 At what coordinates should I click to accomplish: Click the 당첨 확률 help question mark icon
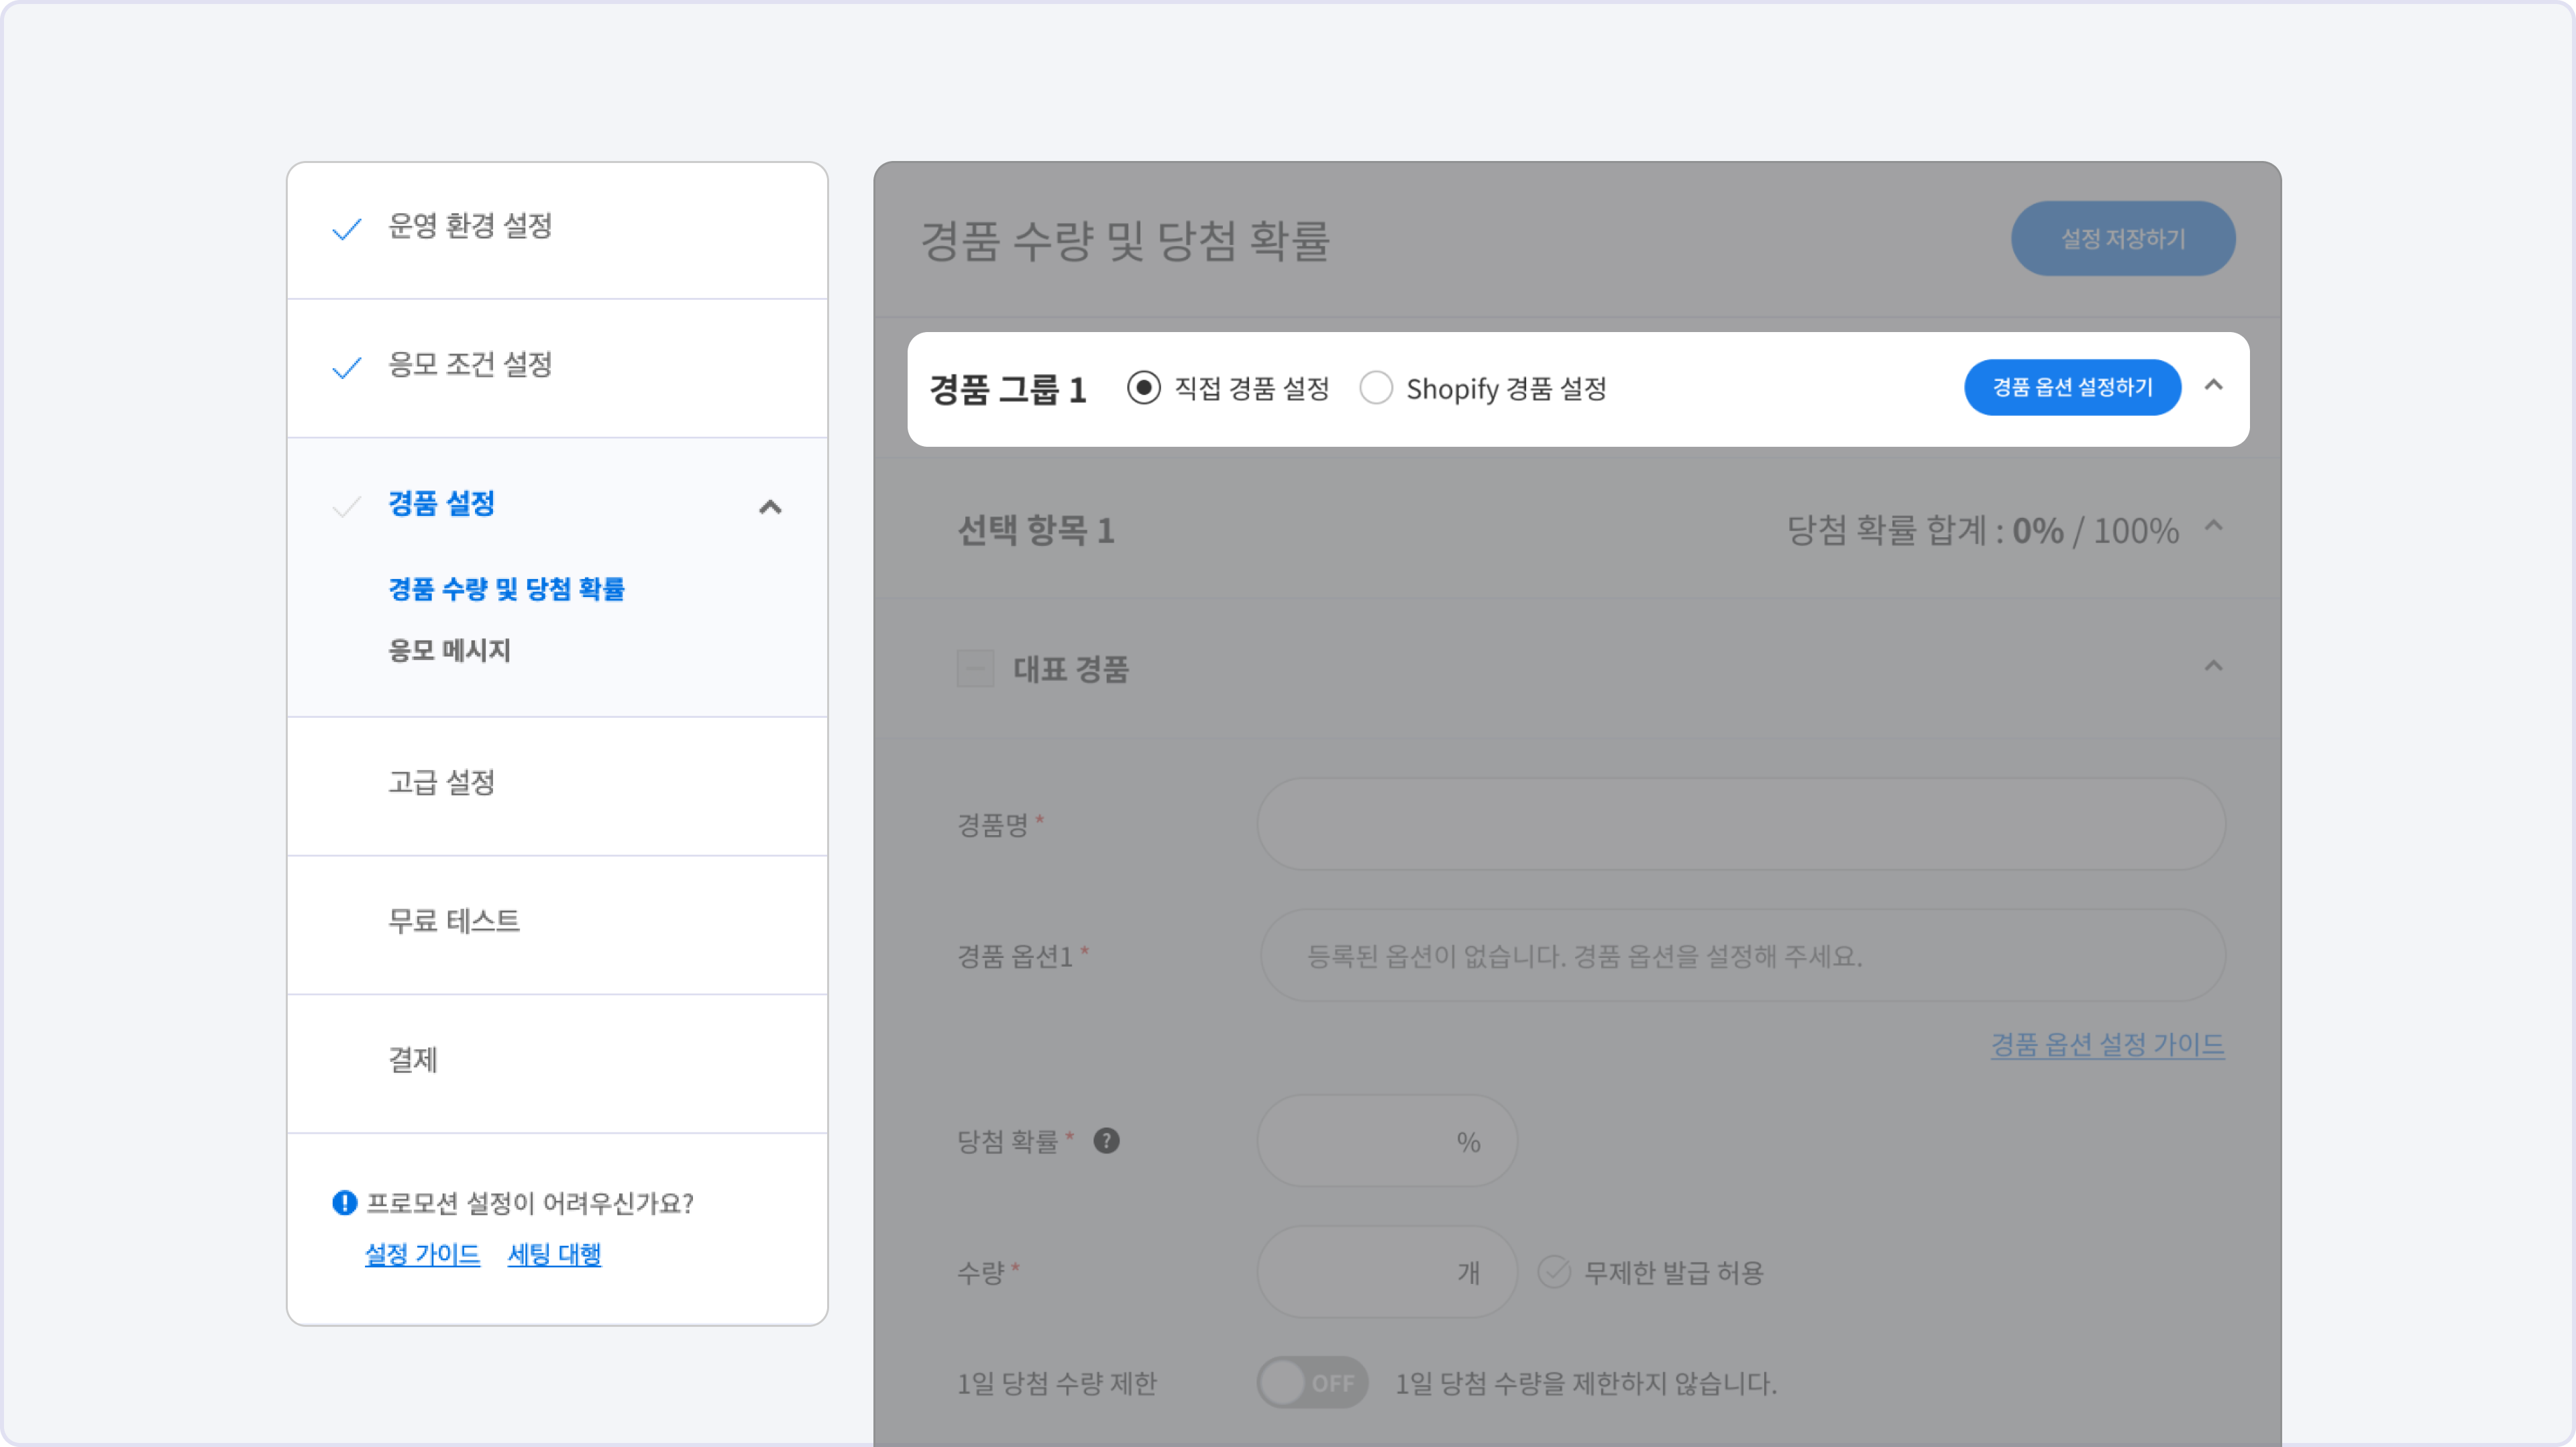pos(1106,1141)
